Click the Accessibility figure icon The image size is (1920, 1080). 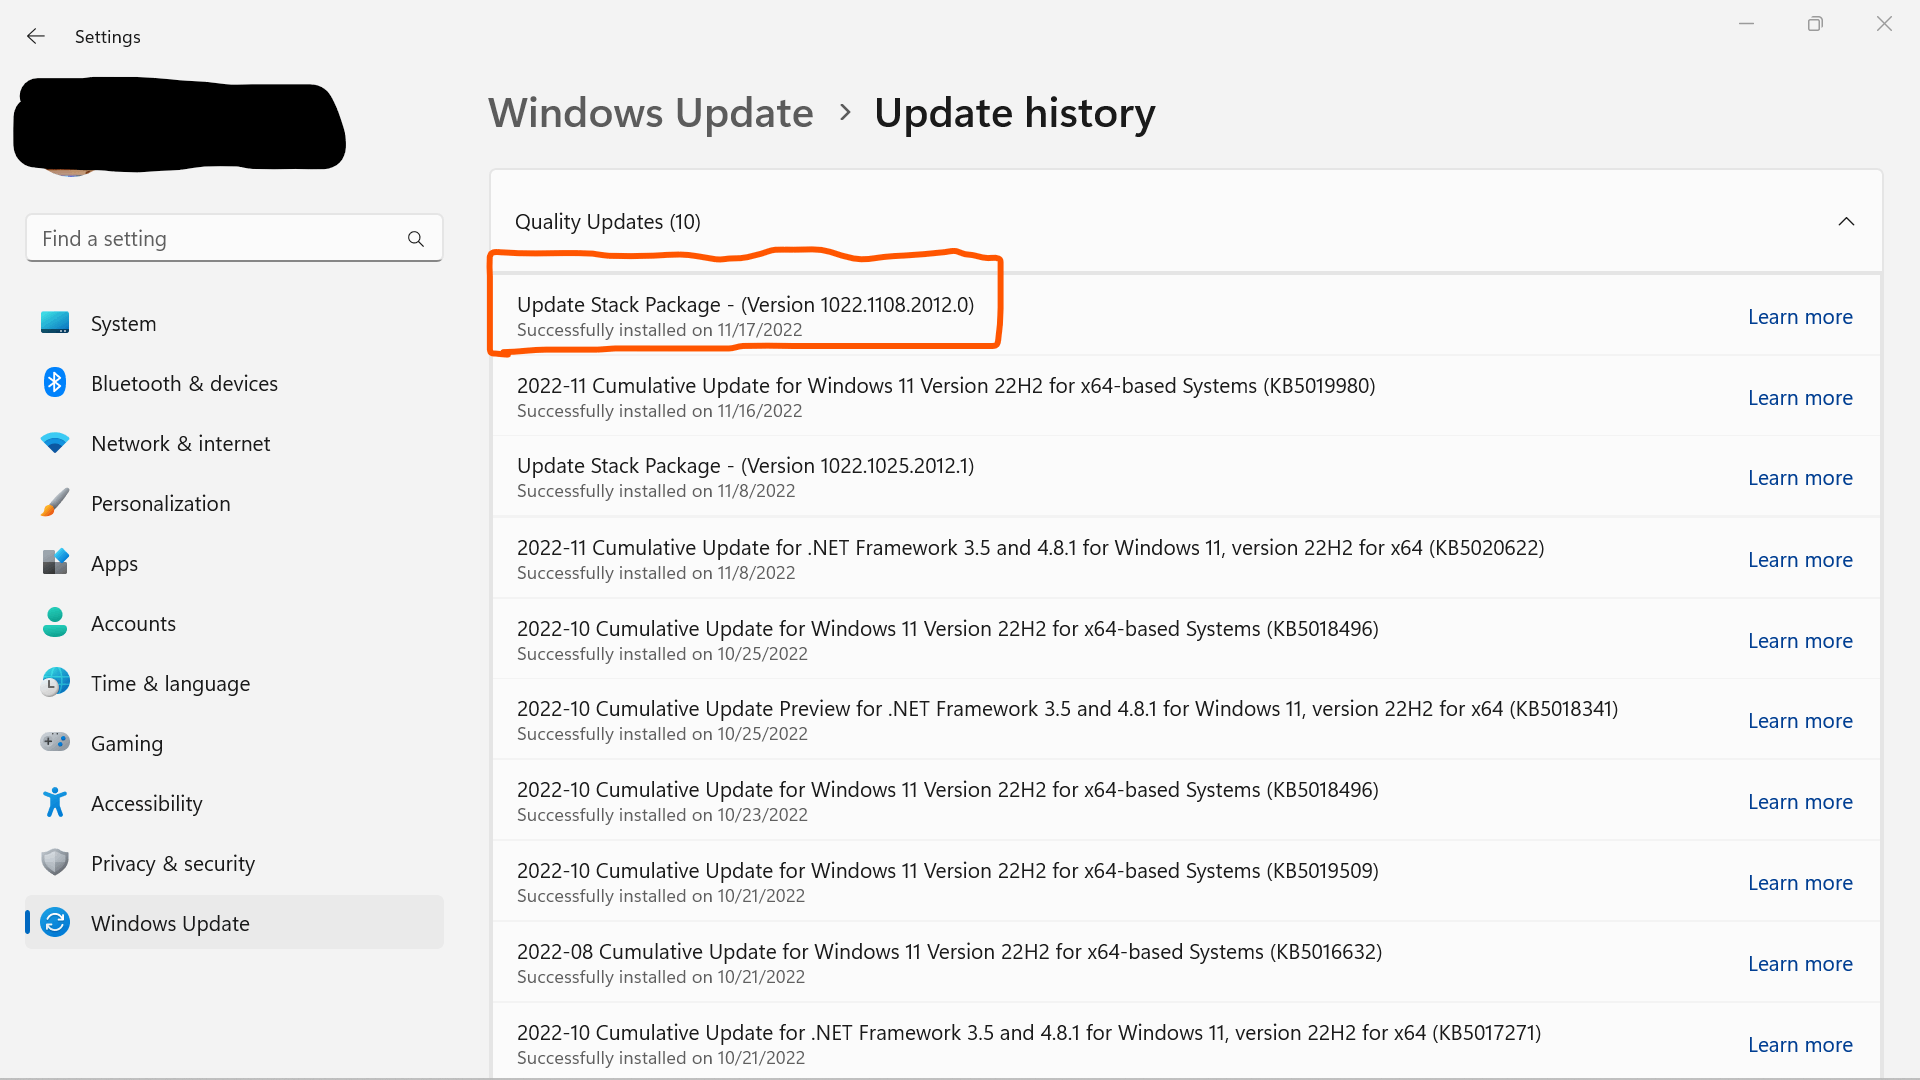[55, 803]
